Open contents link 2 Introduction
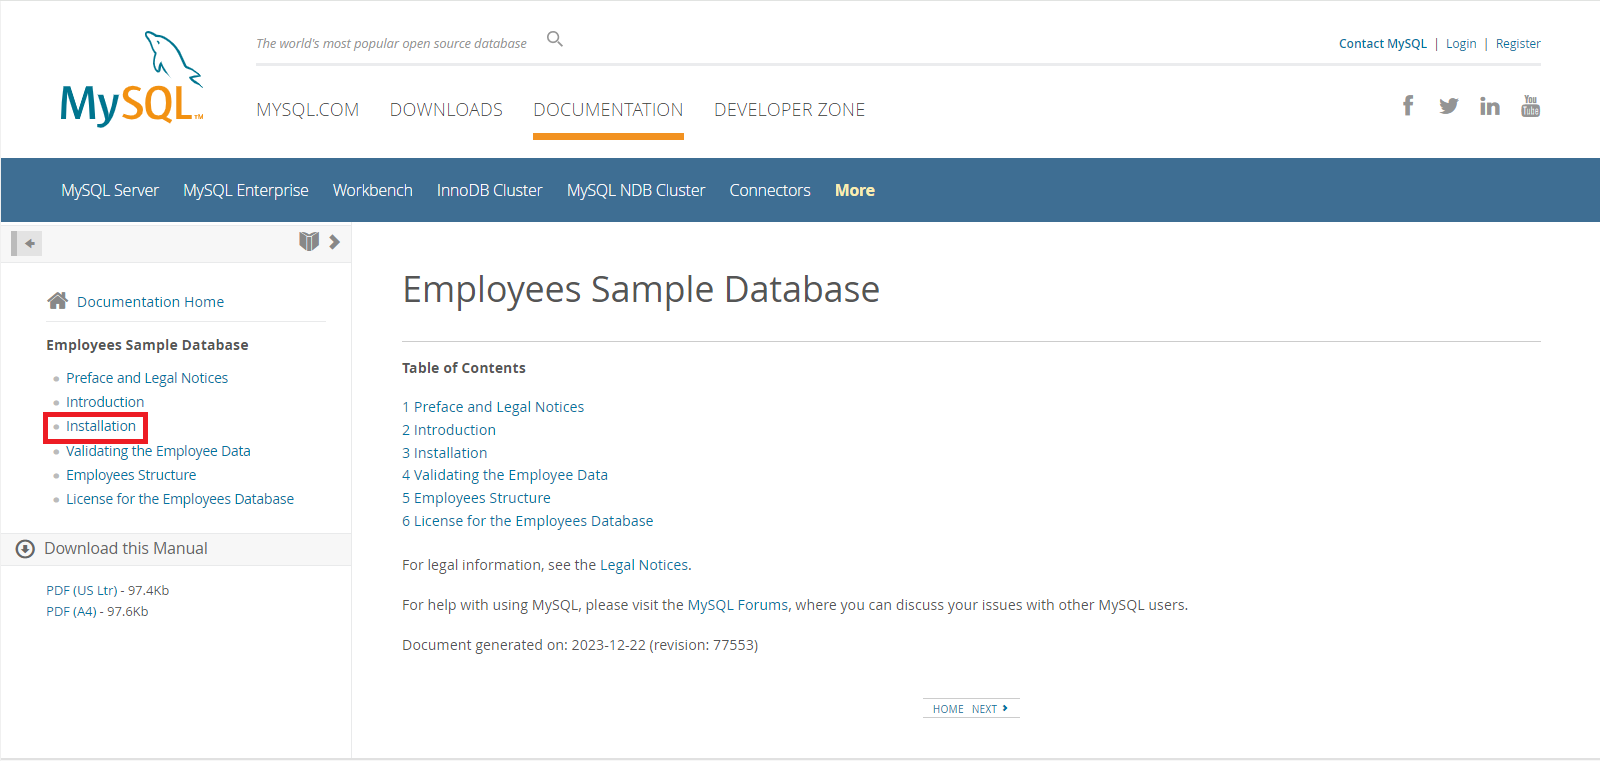 click(449, 430)
